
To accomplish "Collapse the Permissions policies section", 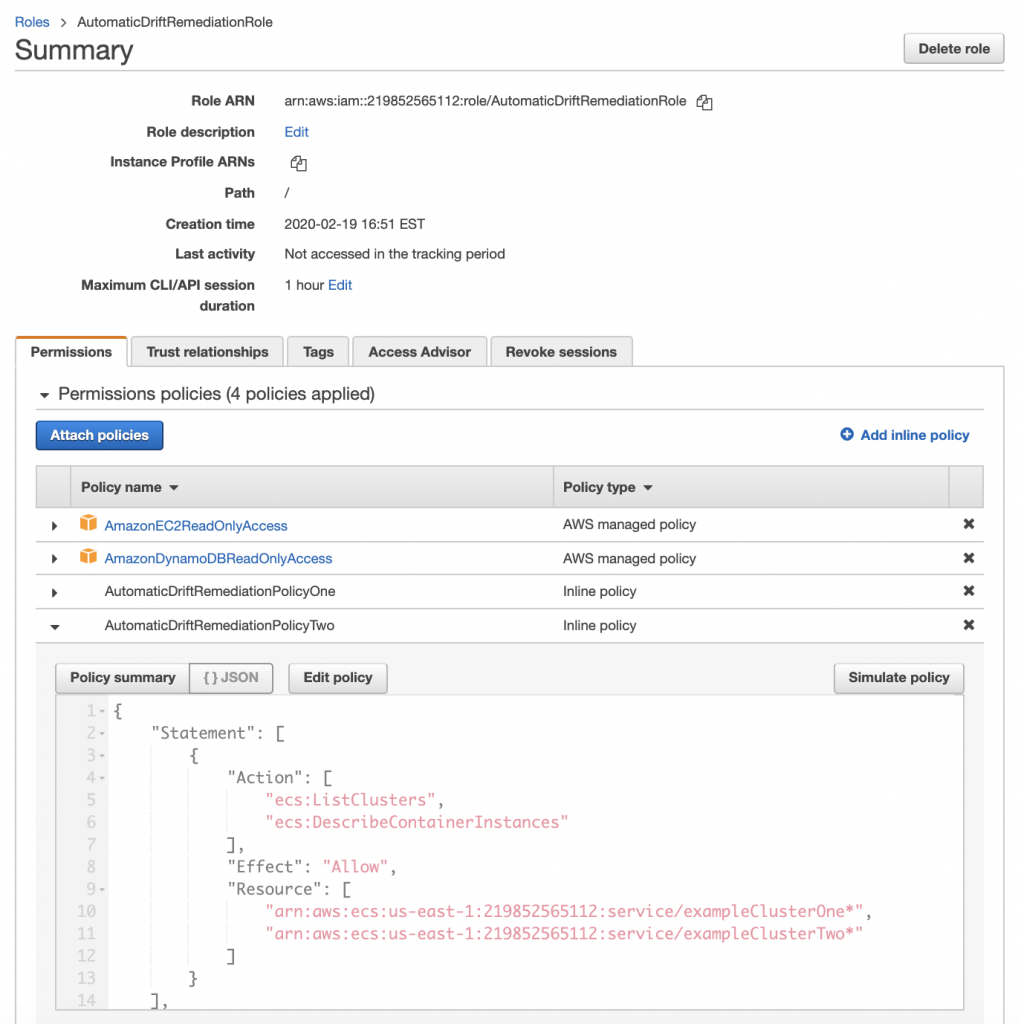I will tap(44, 395).
